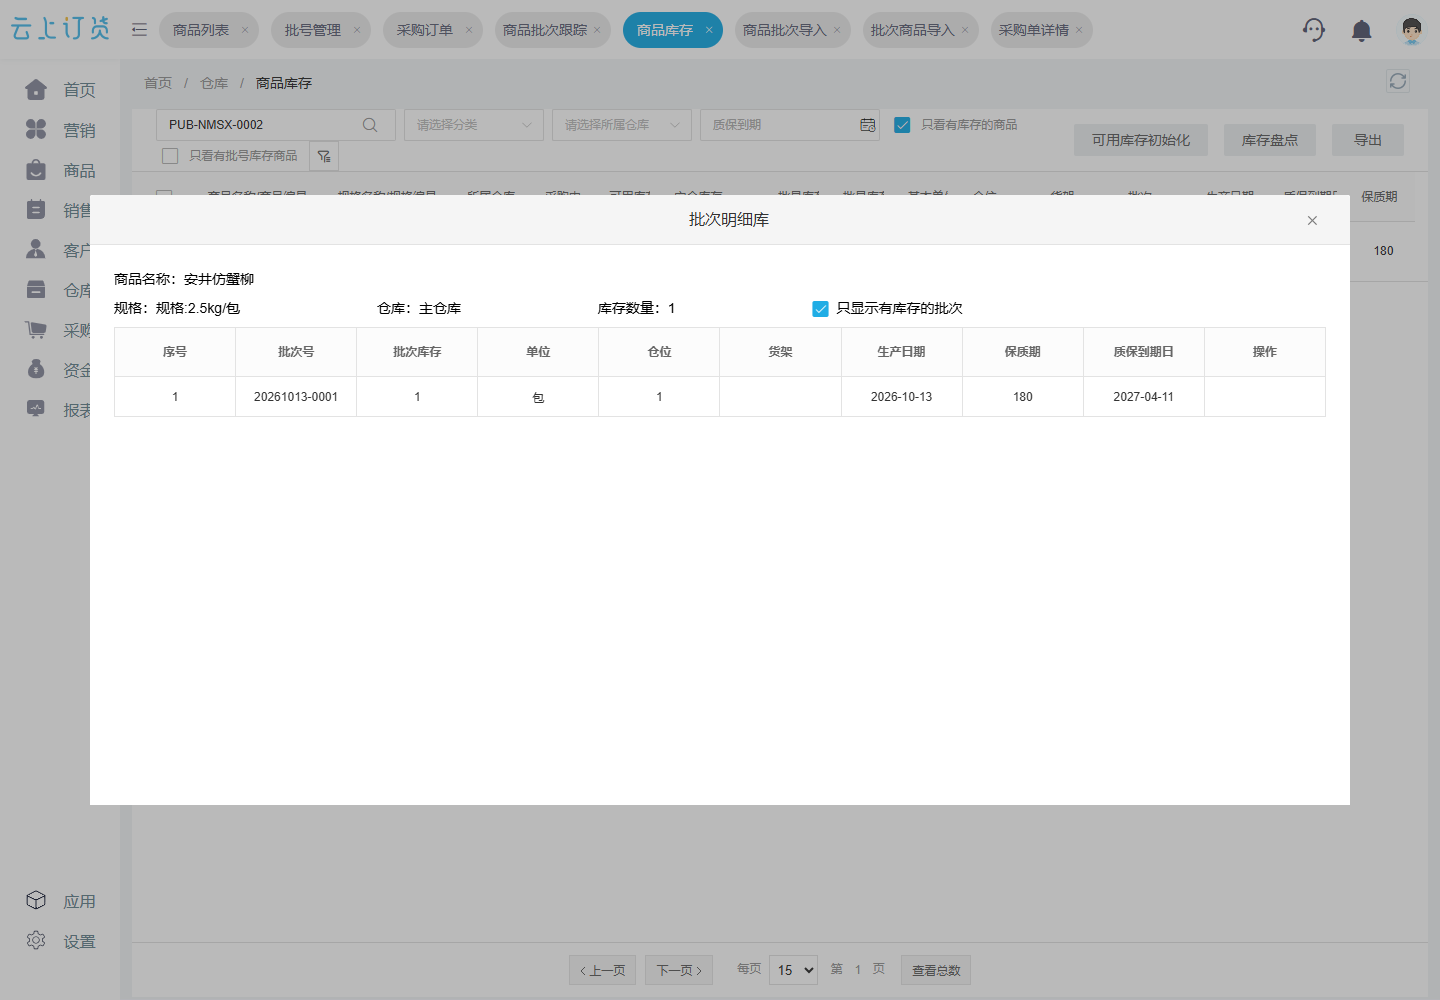
Task: Click the 可用库存初始化 button
Action: coord(1141,140)
